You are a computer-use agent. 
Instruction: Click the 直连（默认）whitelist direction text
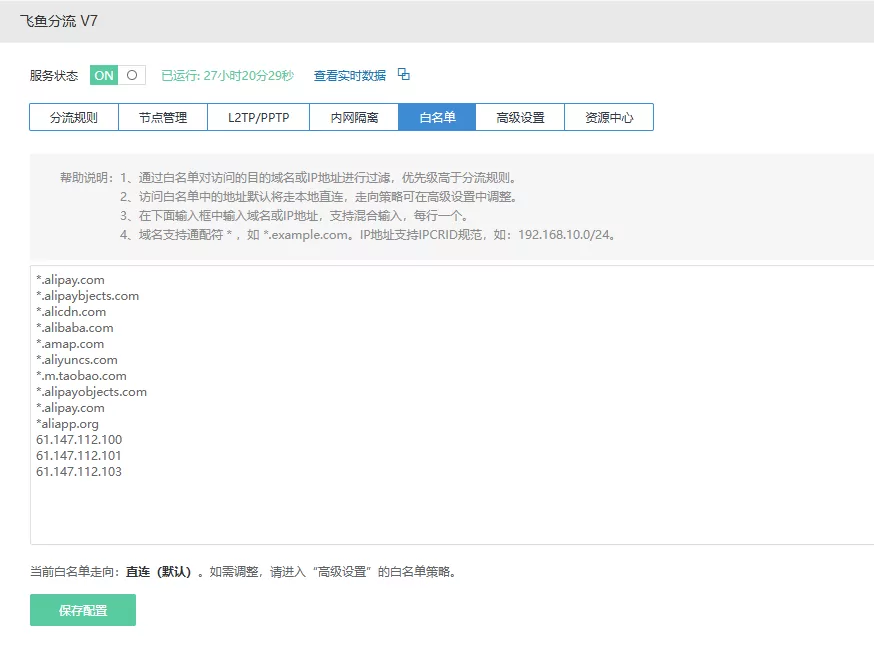pos(159,572)
